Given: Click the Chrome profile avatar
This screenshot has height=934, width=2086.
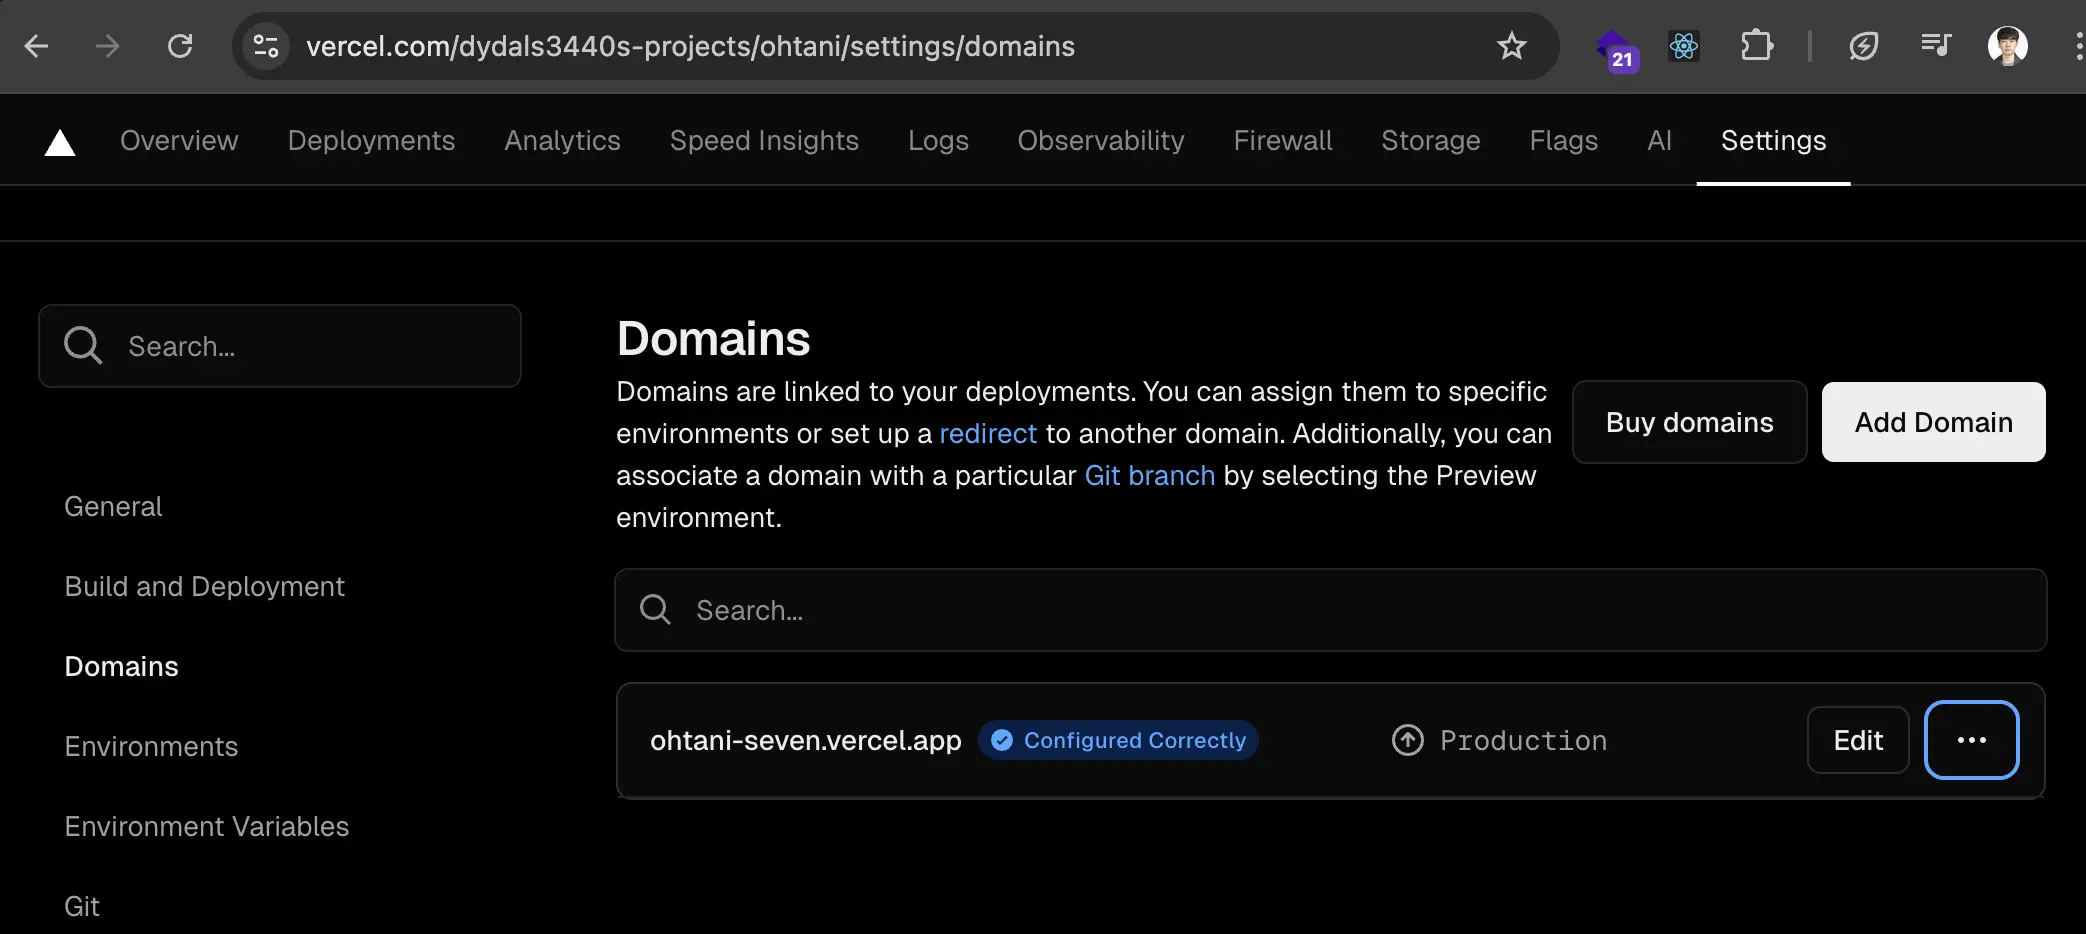Looking at the screenshot, I should (x=2007, y=46).
